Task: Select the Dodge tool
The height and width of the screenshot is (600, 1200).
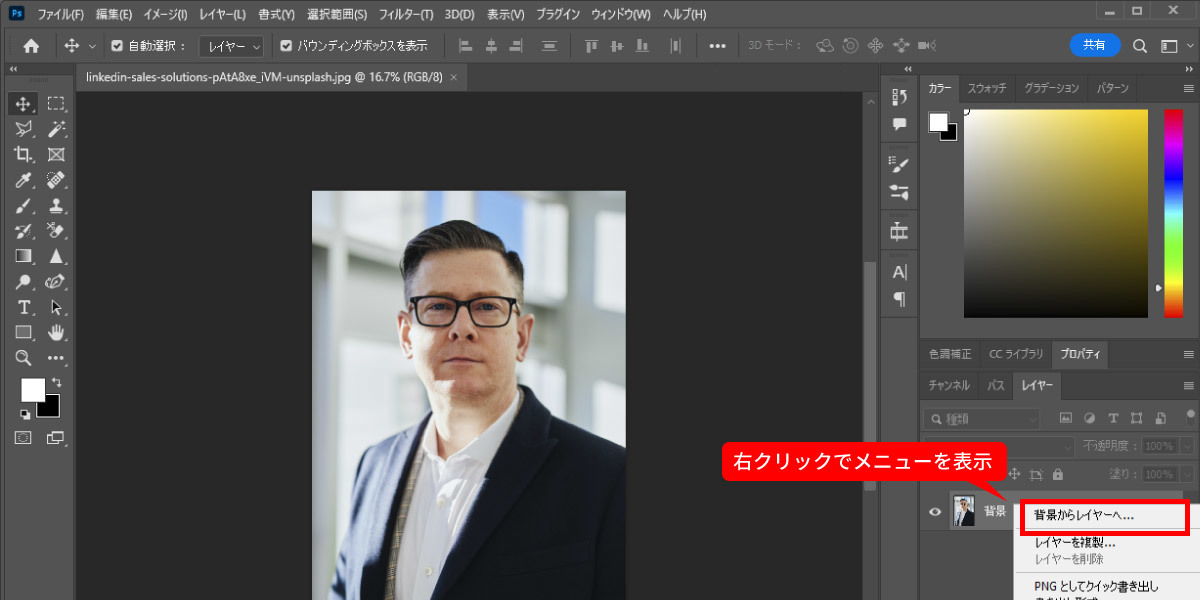Action: (x=24, y=282)
